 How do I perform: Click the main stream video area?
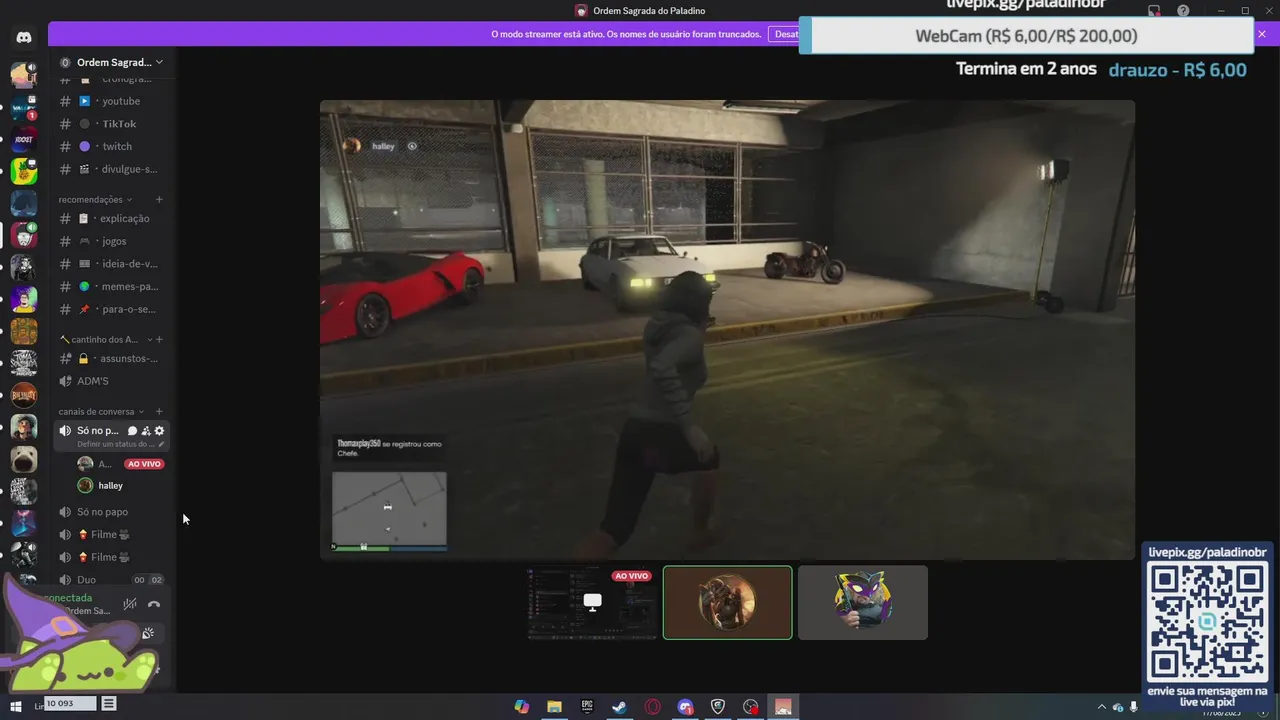click(x=727, y=330)
